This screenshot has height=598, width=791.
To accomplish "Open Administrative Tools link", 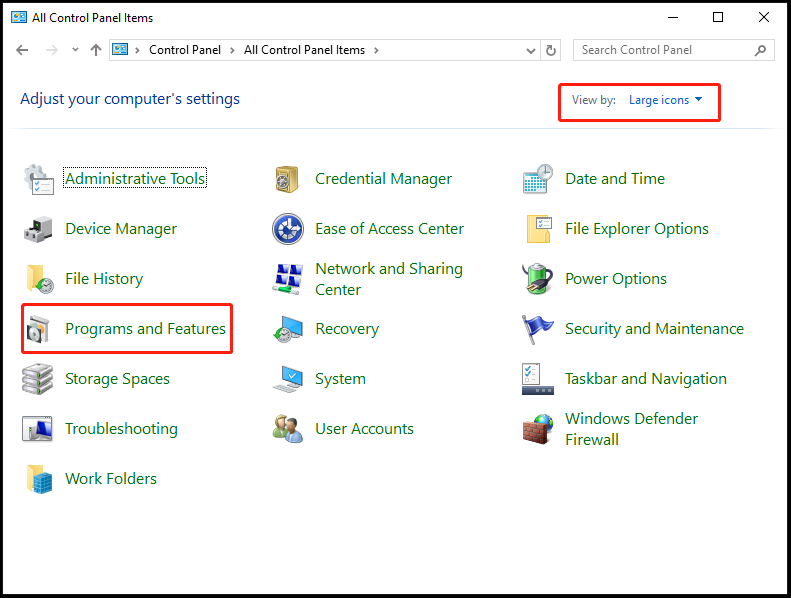I will pyautogui.click(x=135, y=178).
